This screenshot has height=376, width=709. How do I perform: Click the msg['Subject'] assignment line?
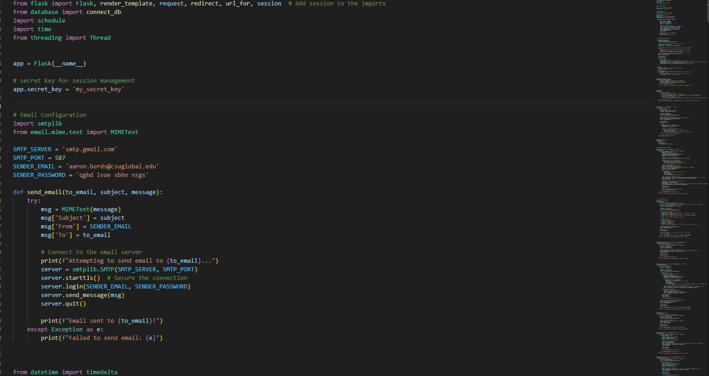coord(83,218)
